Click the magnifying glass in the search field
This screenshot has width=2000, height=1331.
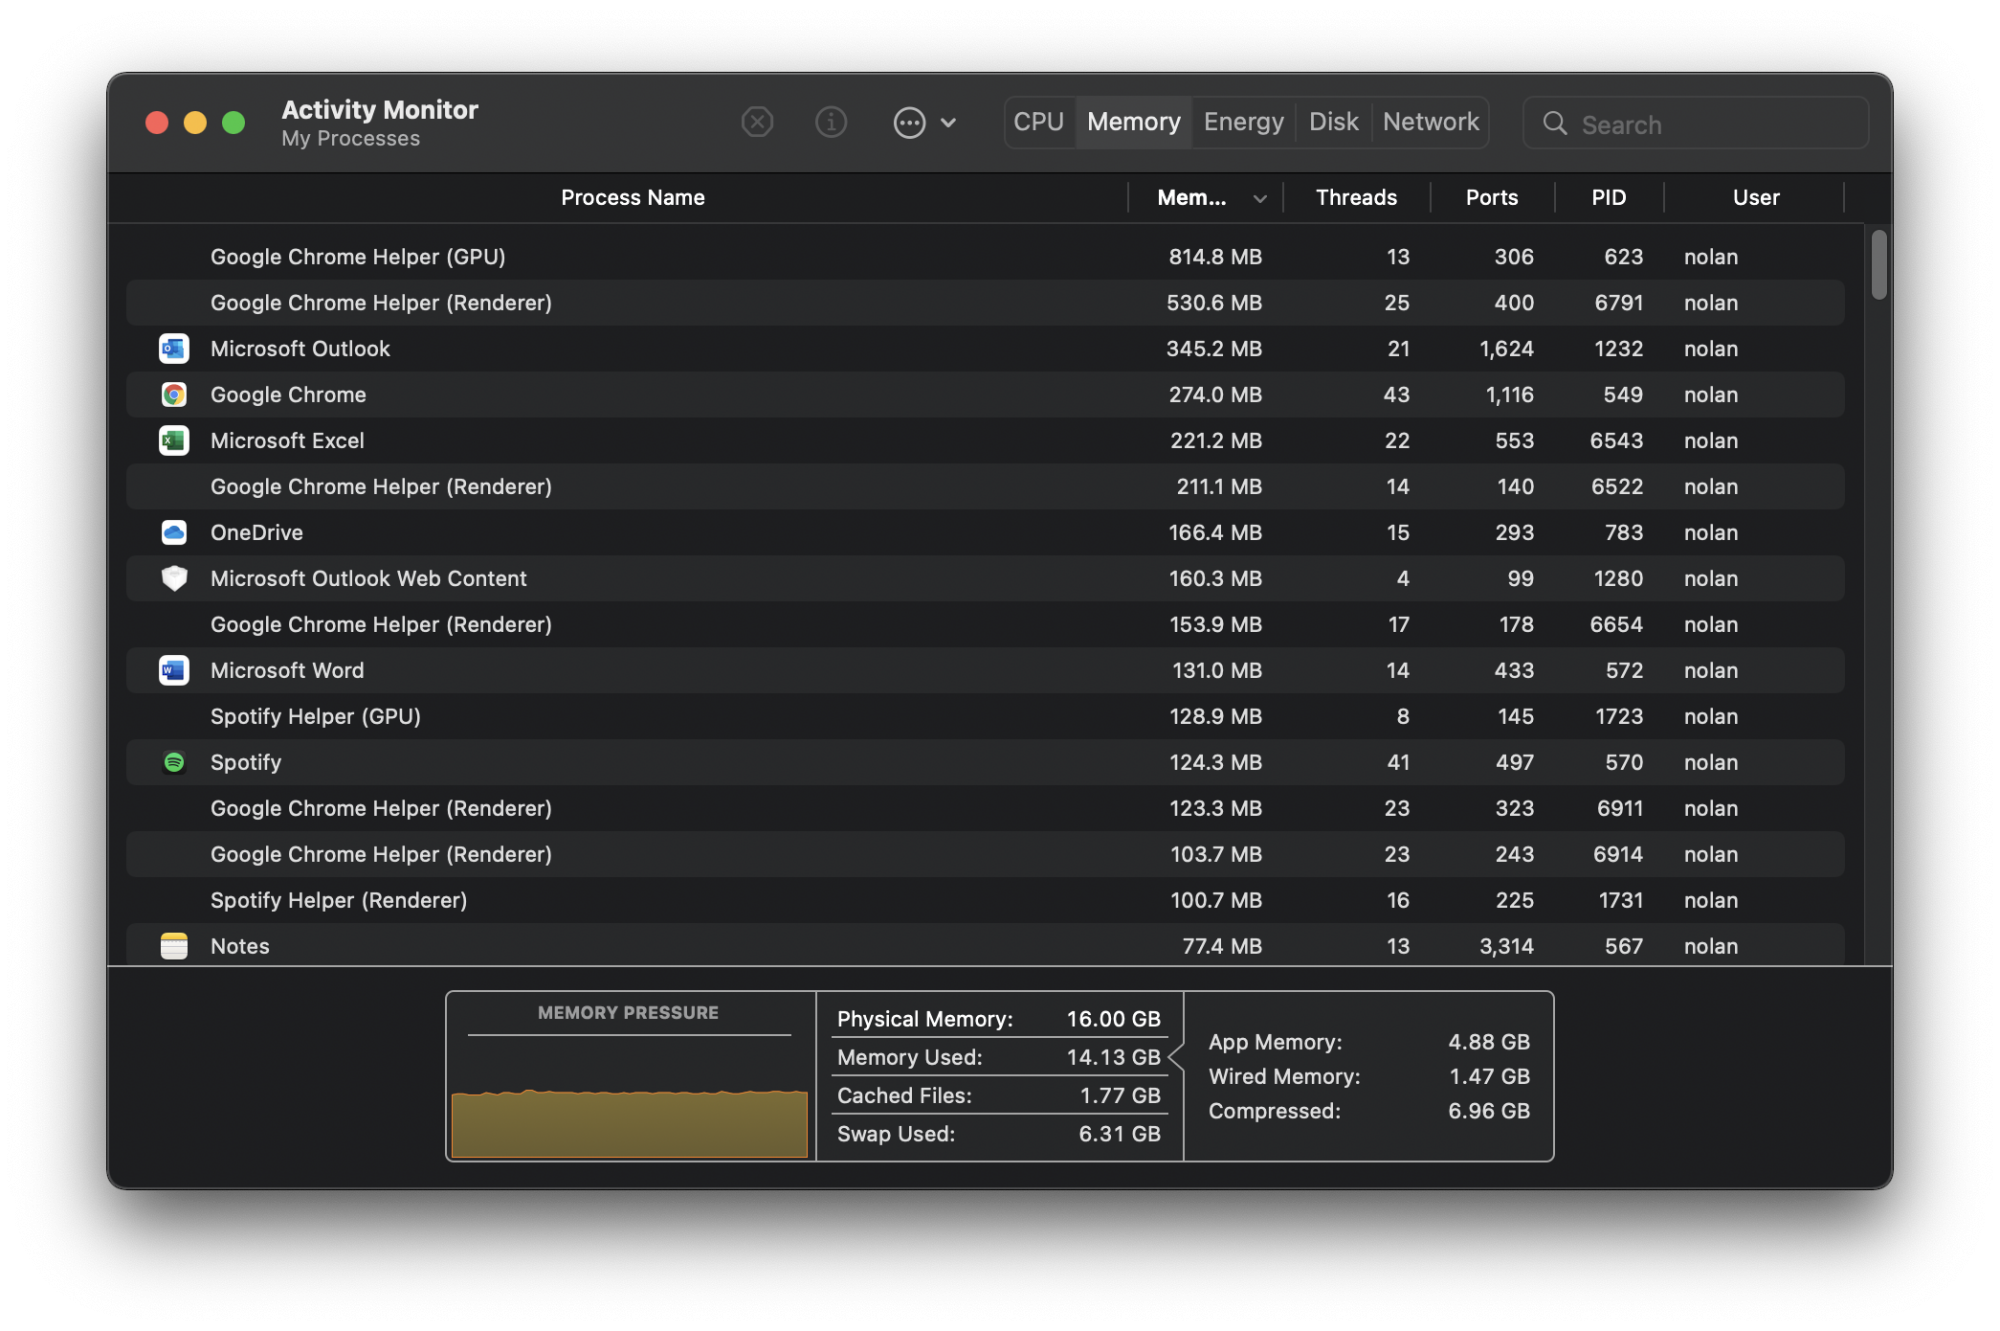(x=1555, y=123)
